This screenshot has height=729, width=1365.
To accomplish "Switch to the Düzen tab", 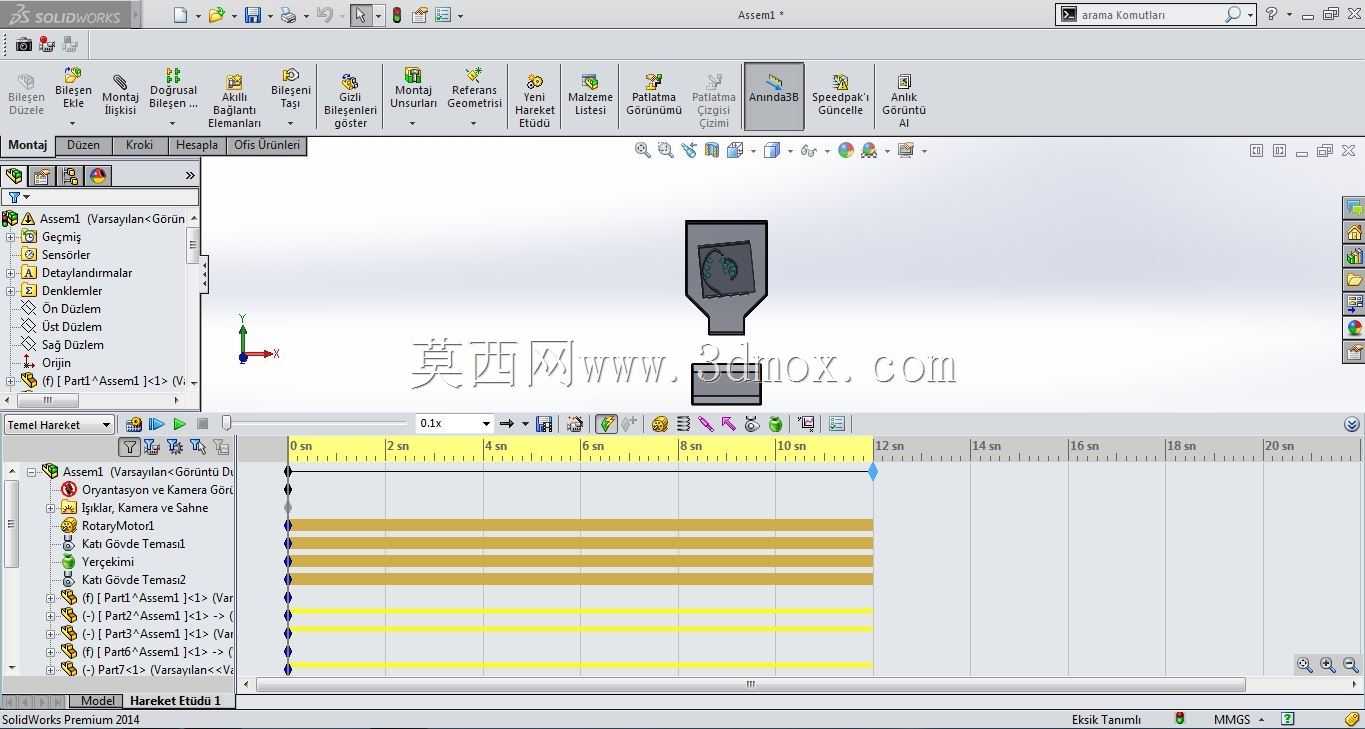I will [83, 145].
